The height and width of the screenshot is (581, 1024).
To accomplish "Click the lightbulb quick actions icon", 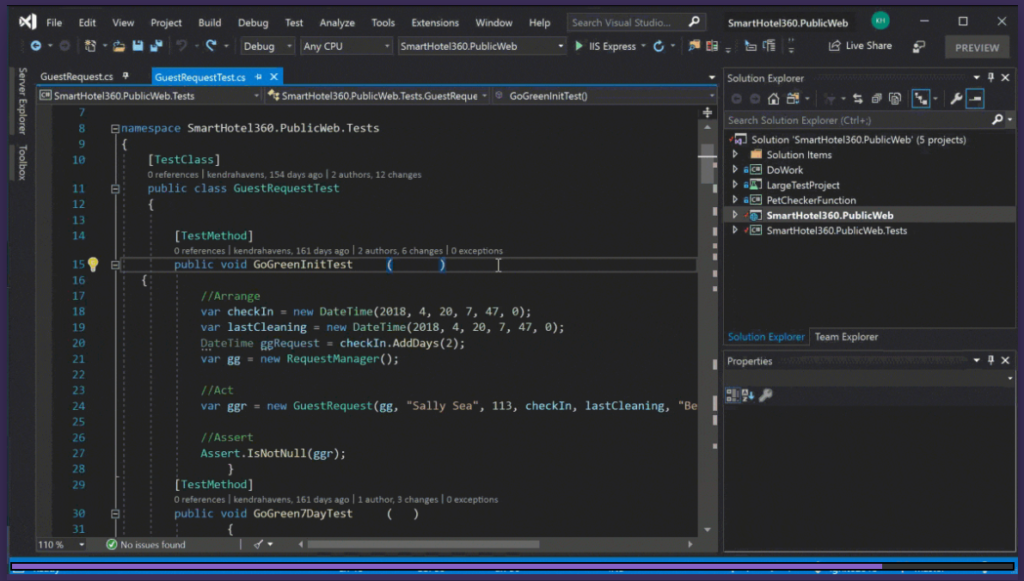I will click(93, 265).
